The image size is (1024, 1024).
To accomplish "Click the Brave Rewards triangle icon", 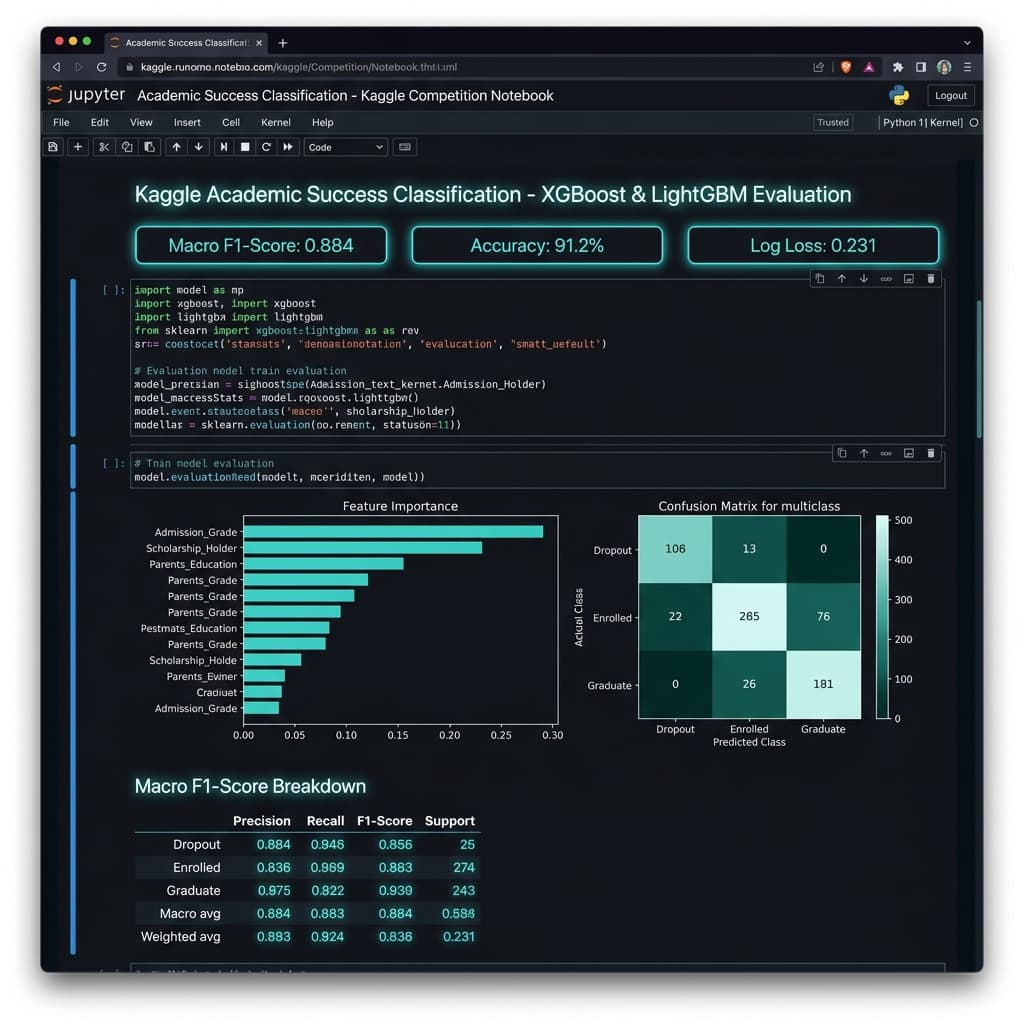I will coord(869,67).
